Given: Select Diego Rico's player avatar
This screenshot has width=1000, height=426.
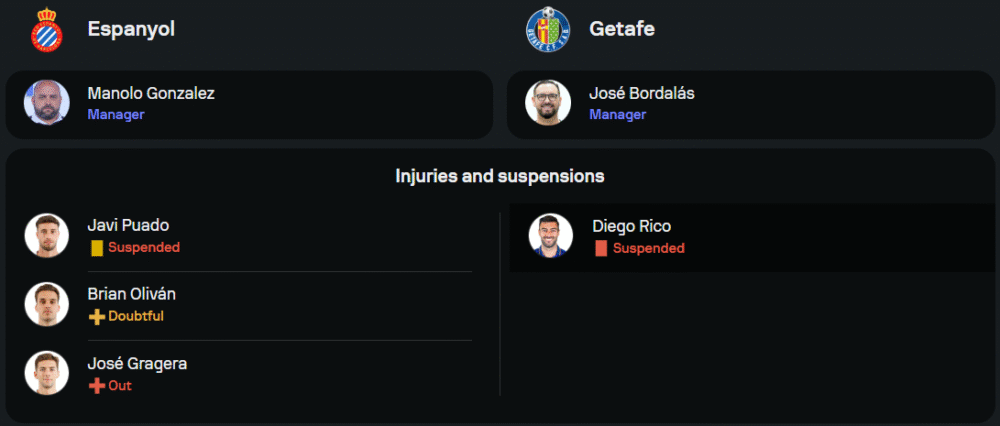Looking at the screenshot, I should (551, 236).
